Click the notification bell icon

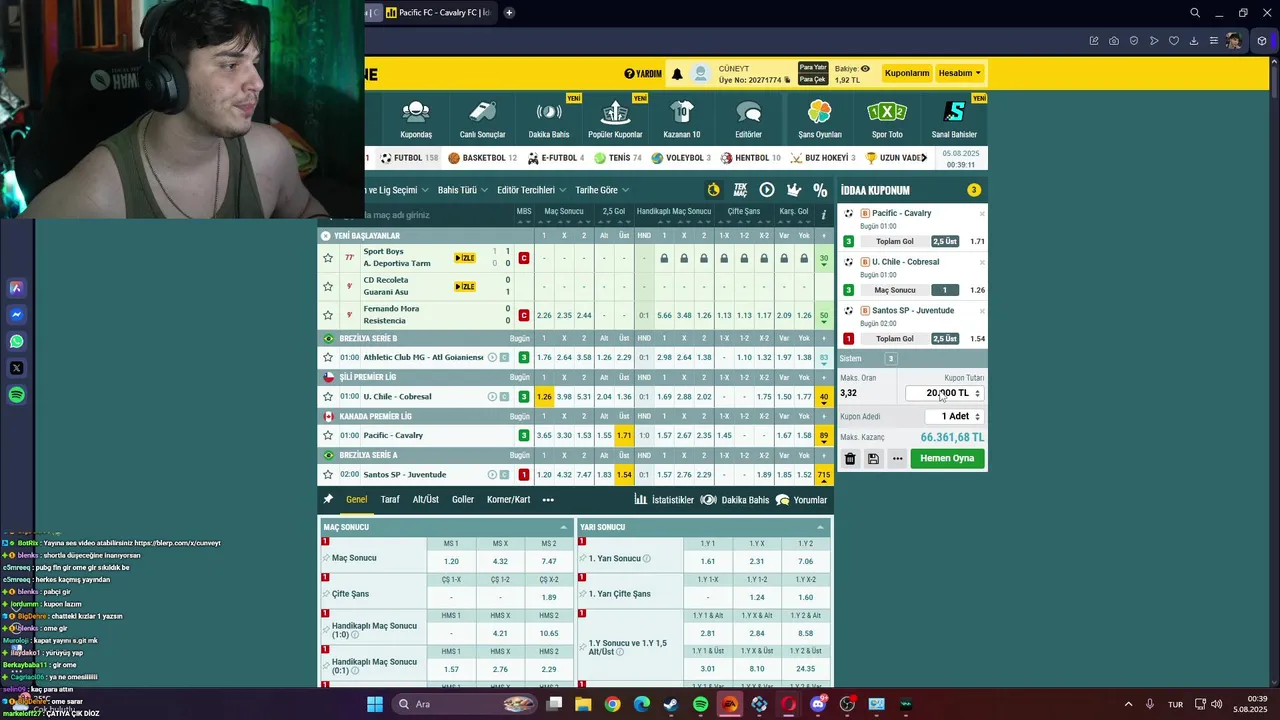pos(677,74)
